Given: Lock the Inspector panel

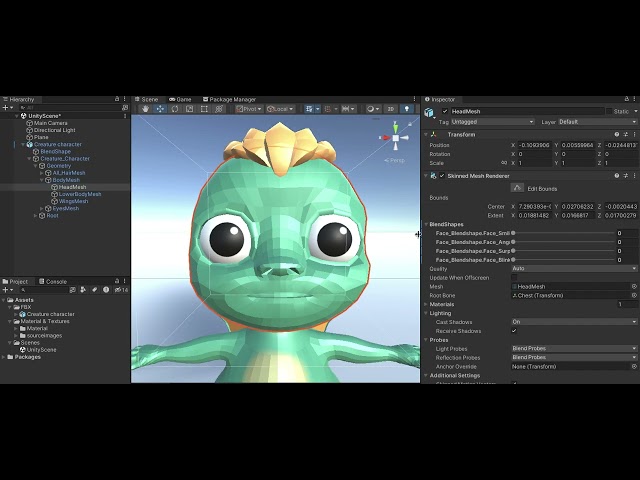Looking at the screenshot, I should coord(627,99).
